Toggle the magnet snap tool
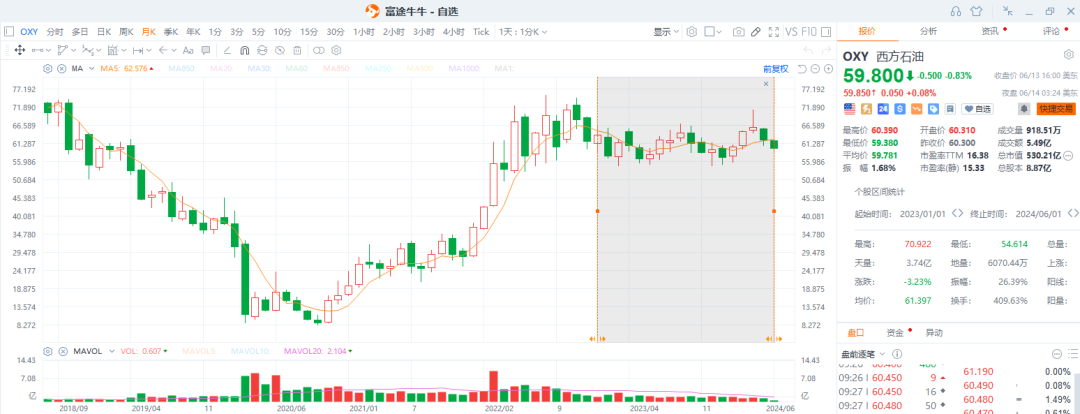The width and height of the screenshot is (1080, 414). click(245, 50)
